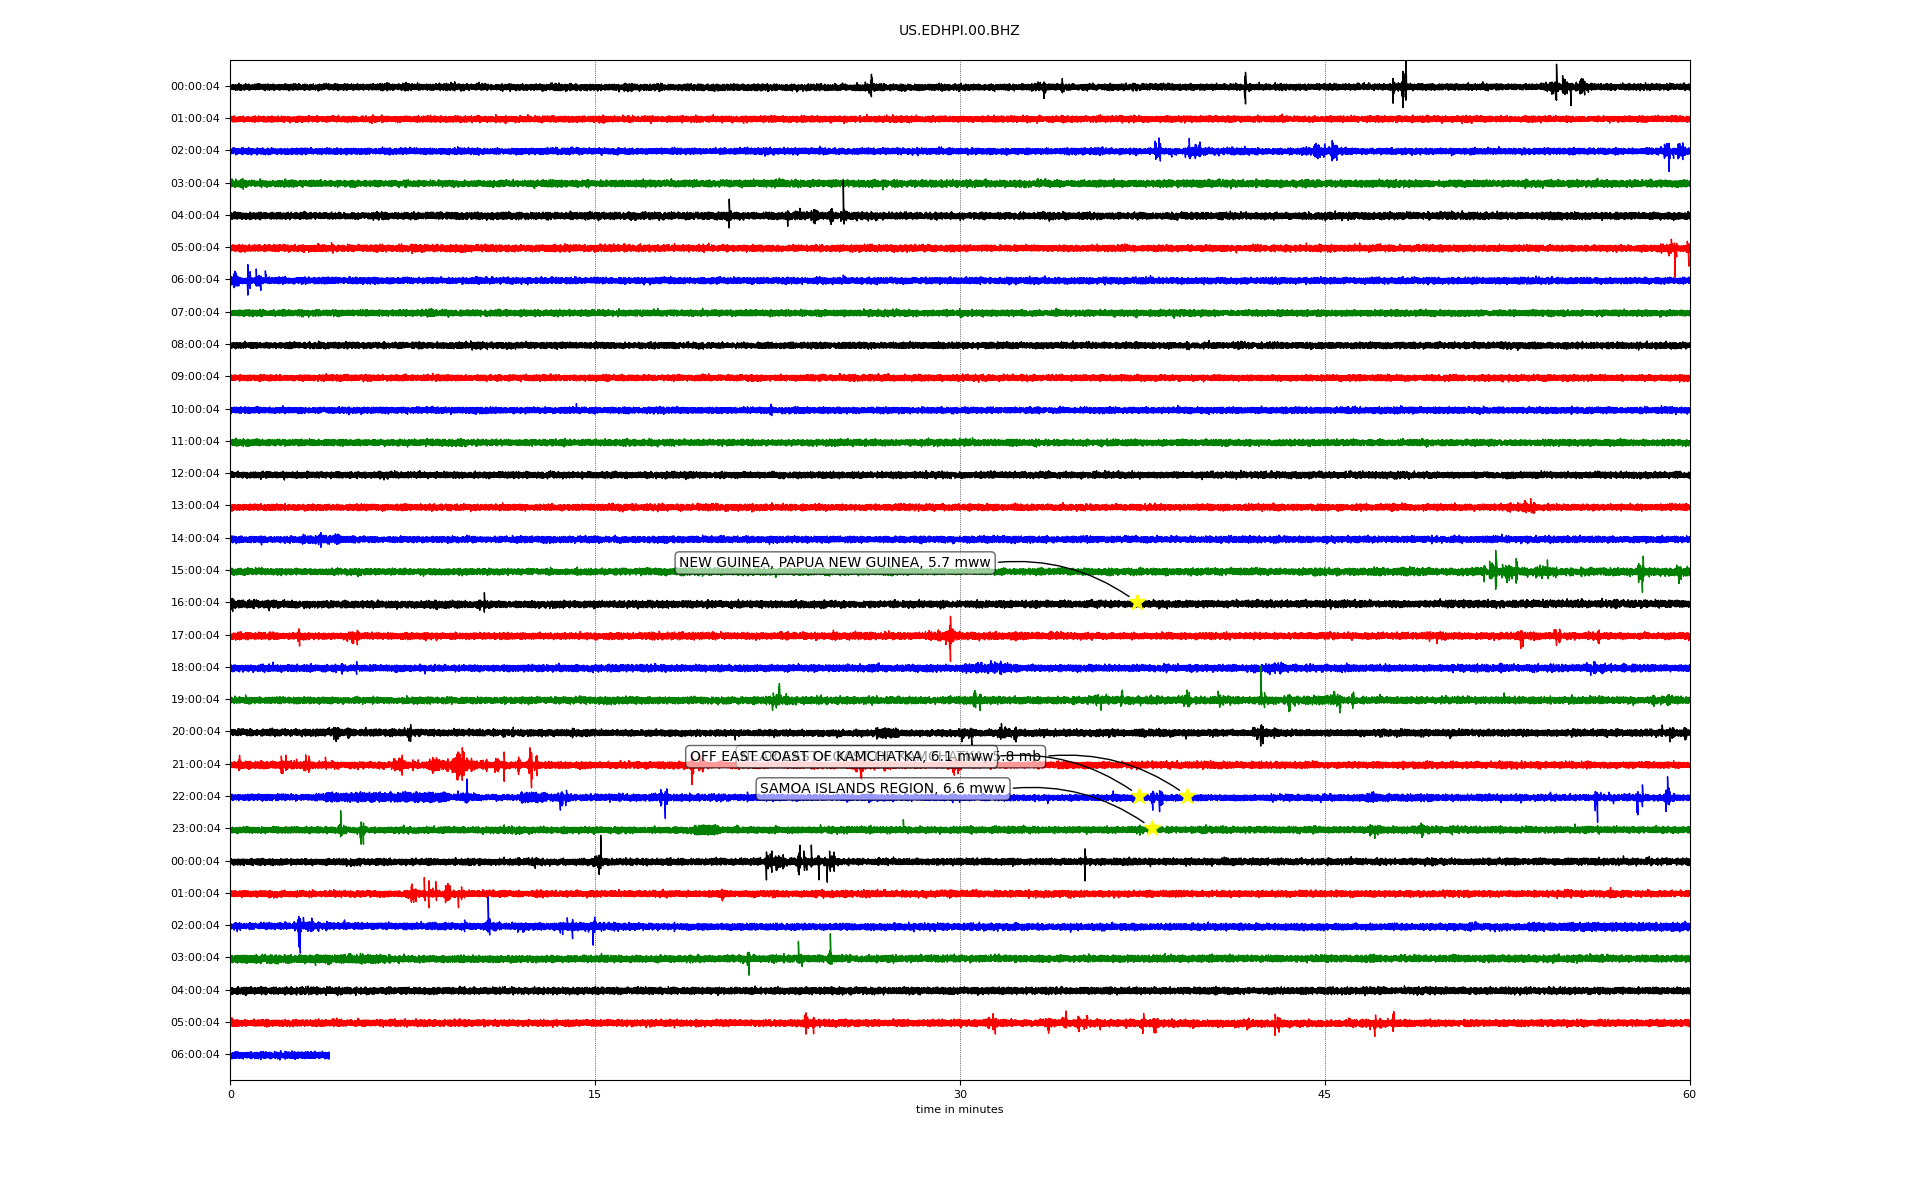Select the x-axis tick label 30
Image resolution: width=1920 pixels, height=1200 pixels.
[x=960, y=1095]
